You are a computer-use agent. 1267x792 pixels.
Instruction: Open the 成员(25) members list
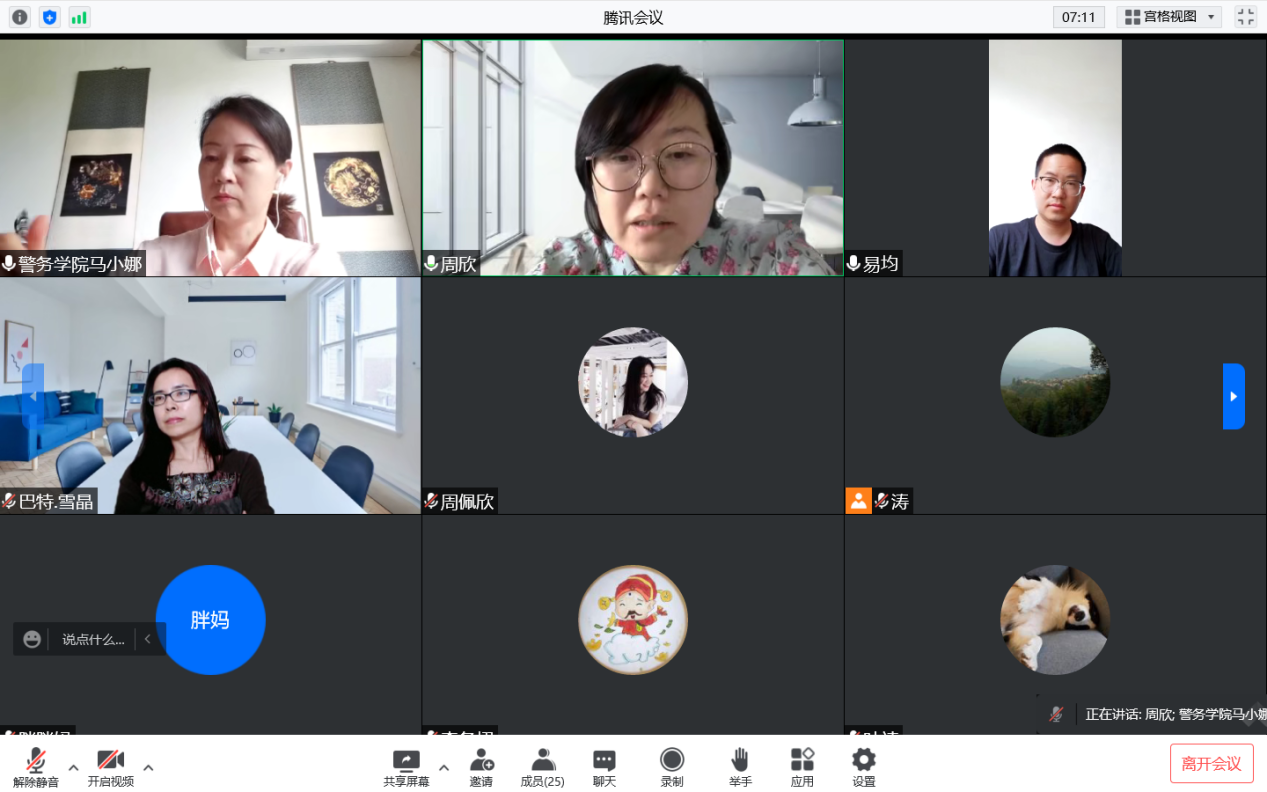pyautogui.click(x=542, y=767)
